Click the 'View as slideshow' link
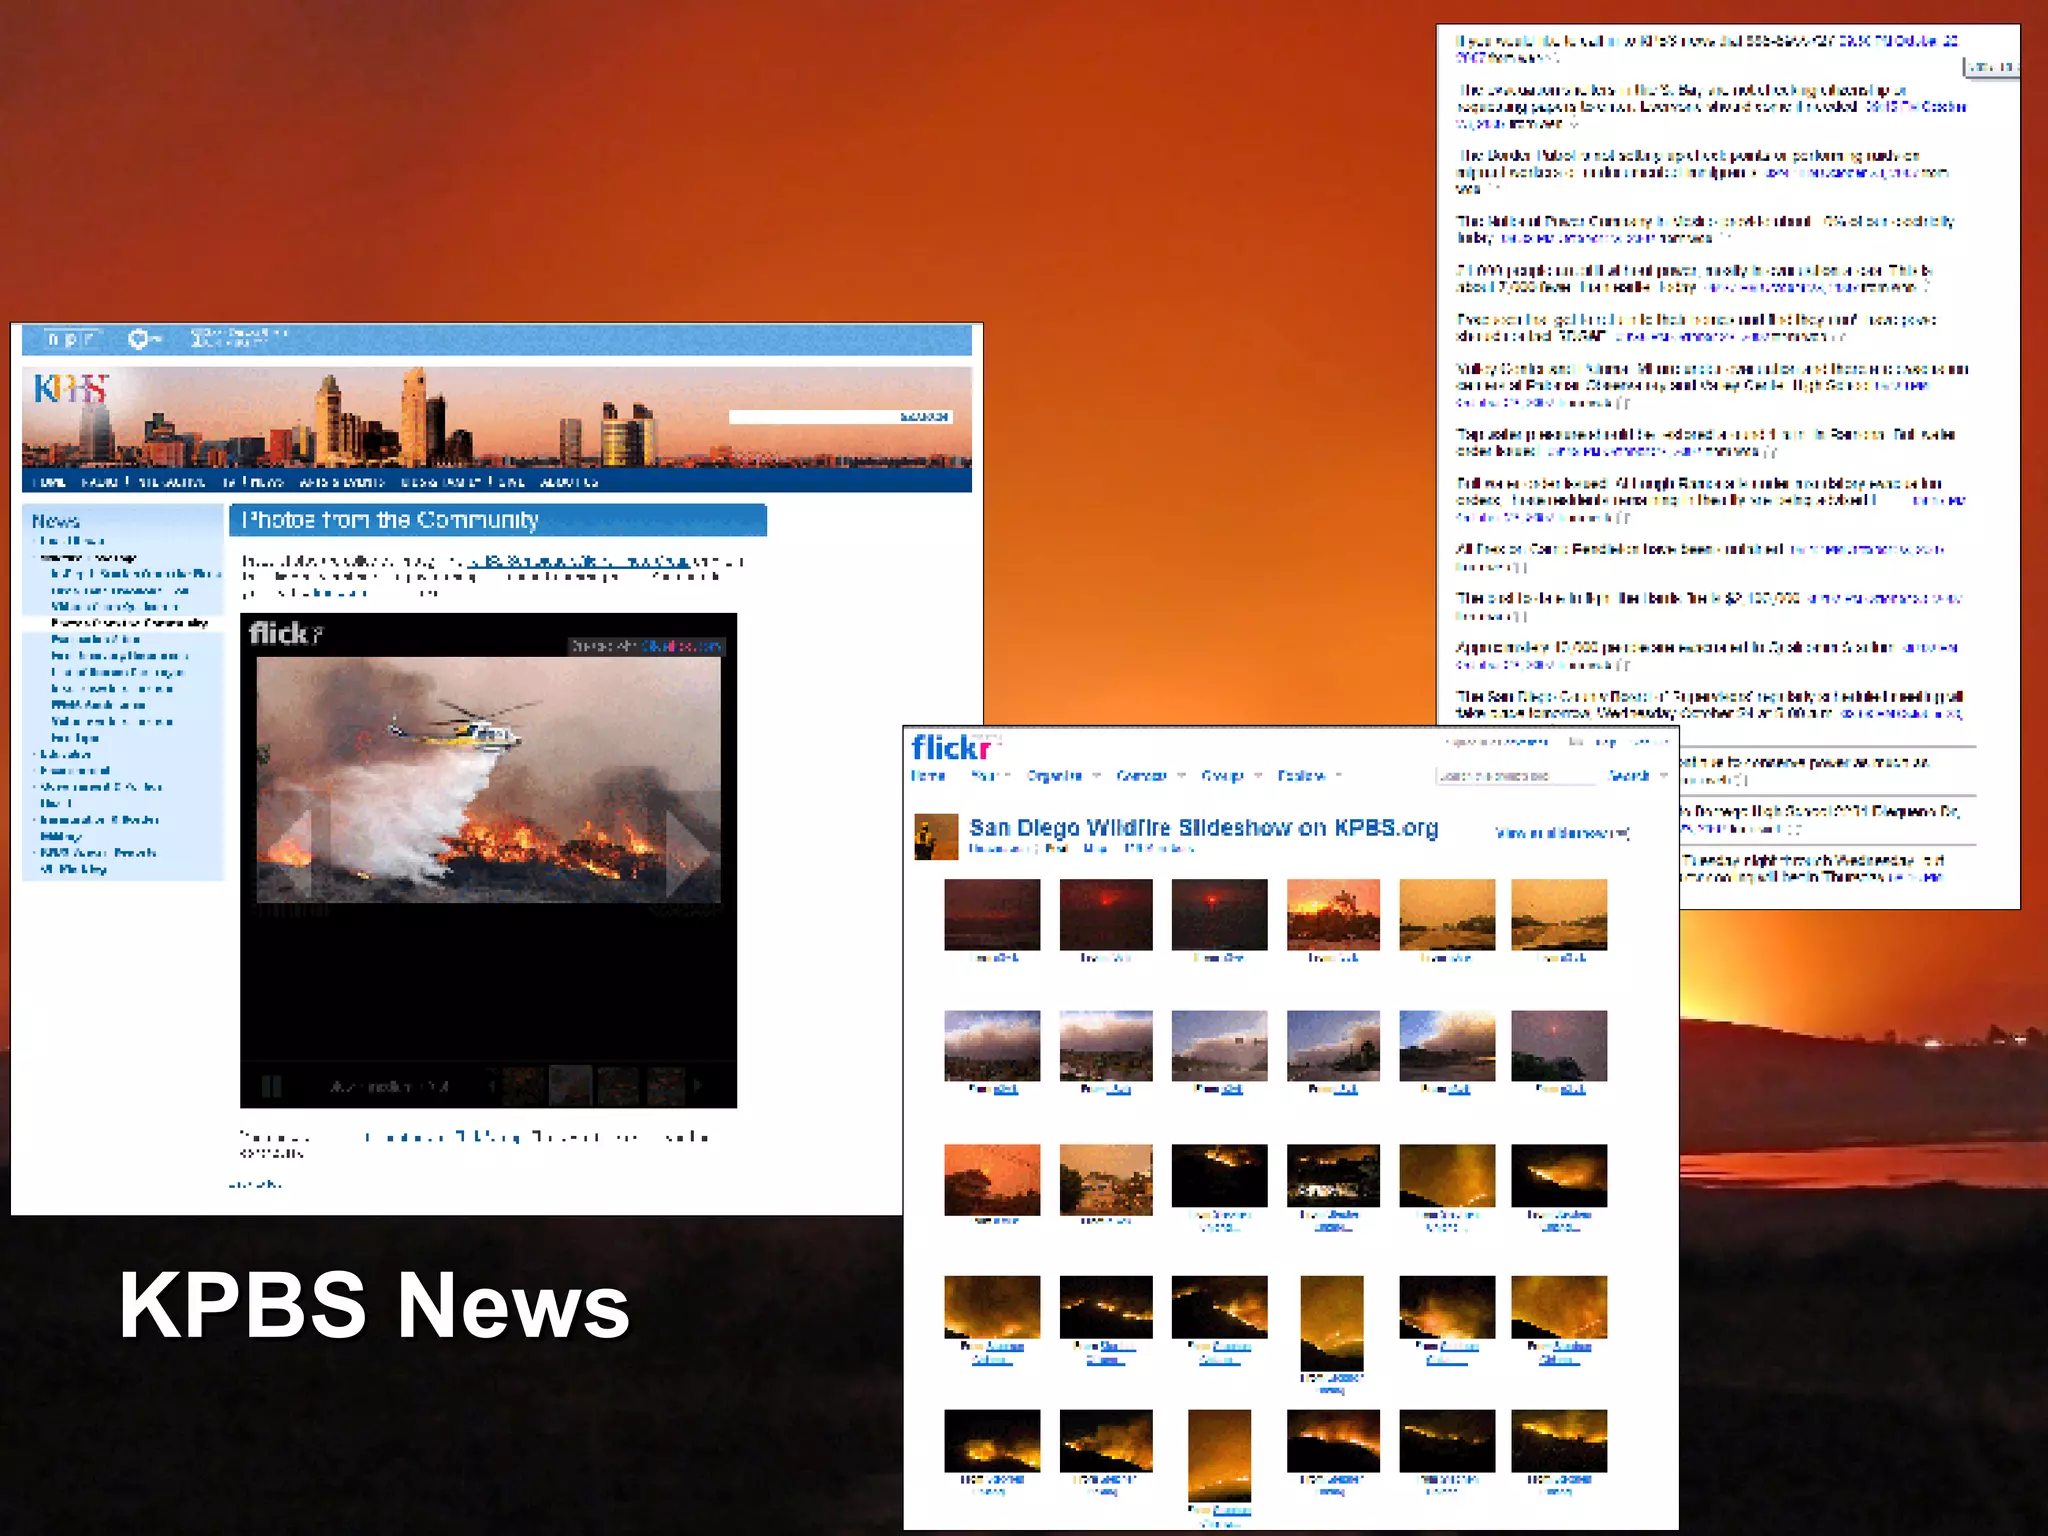The height and width of the screenshot is (1536, 2048). point(1562,832)
